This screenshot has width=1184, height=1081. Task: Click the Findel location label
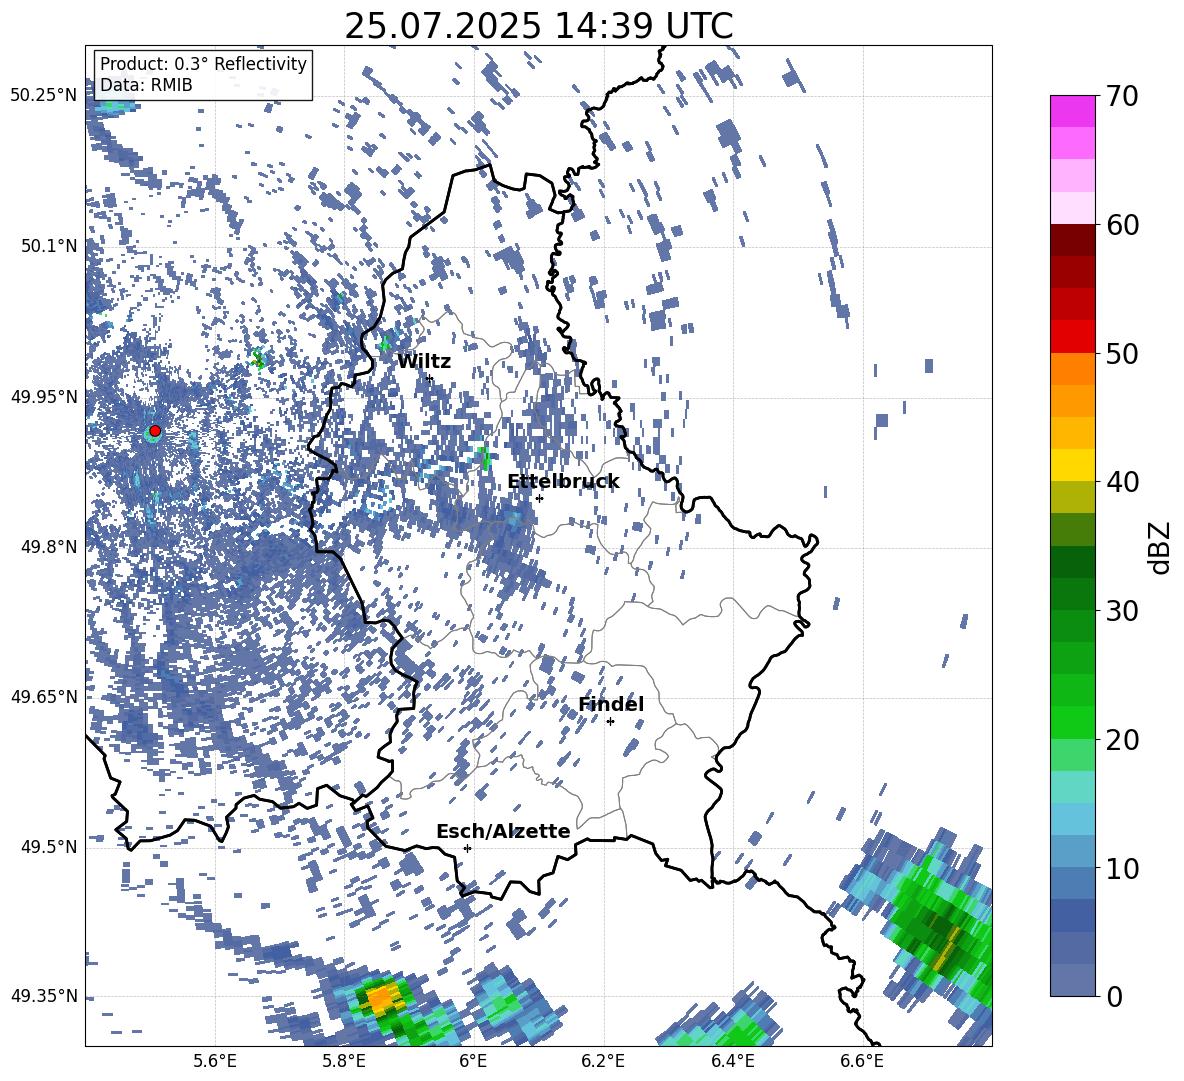611,704
